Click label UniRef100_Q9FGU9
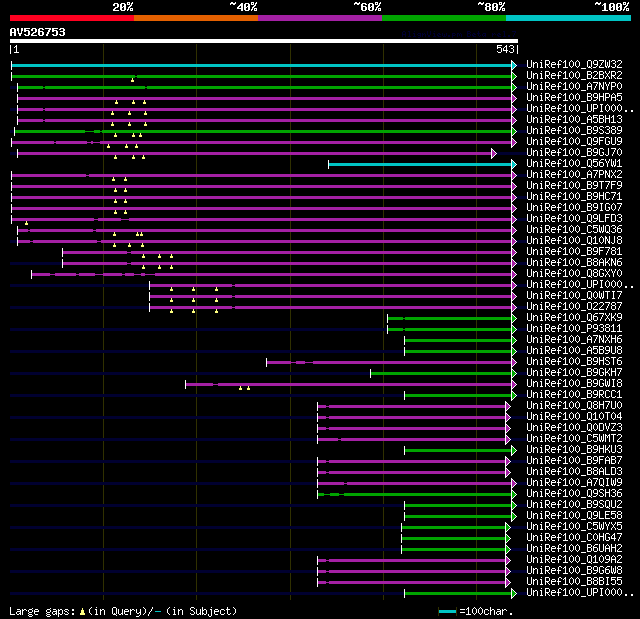 click(x=574, y=142)
